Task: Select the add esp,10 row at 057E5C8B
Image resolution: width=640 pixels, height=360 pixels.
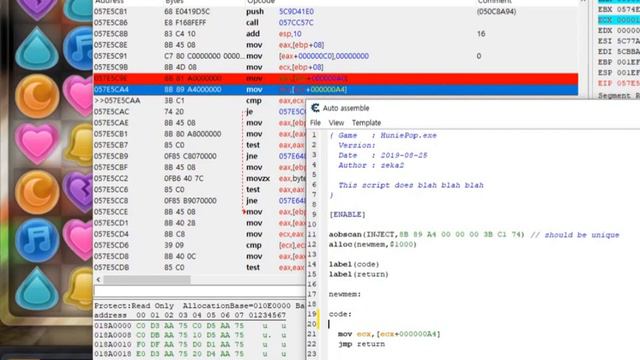Action: point(336,34)
